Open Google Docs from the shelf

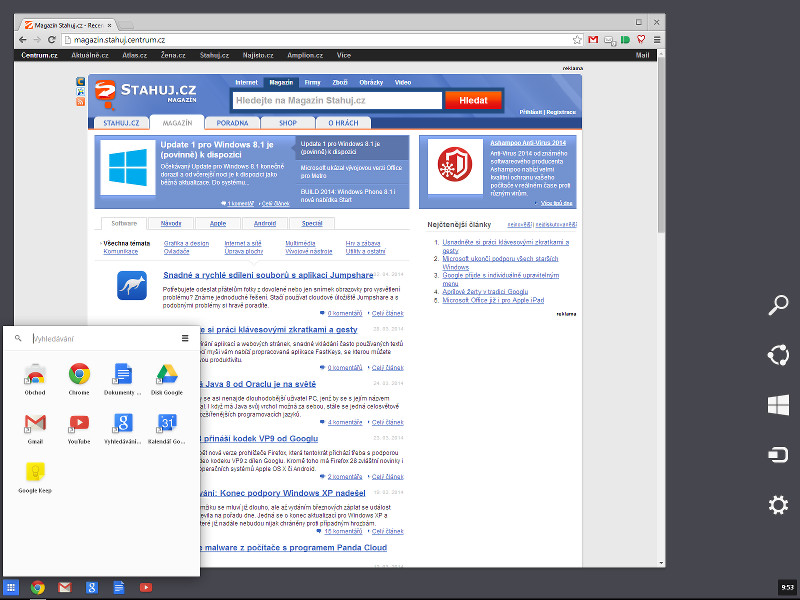(x=119, y=587)
